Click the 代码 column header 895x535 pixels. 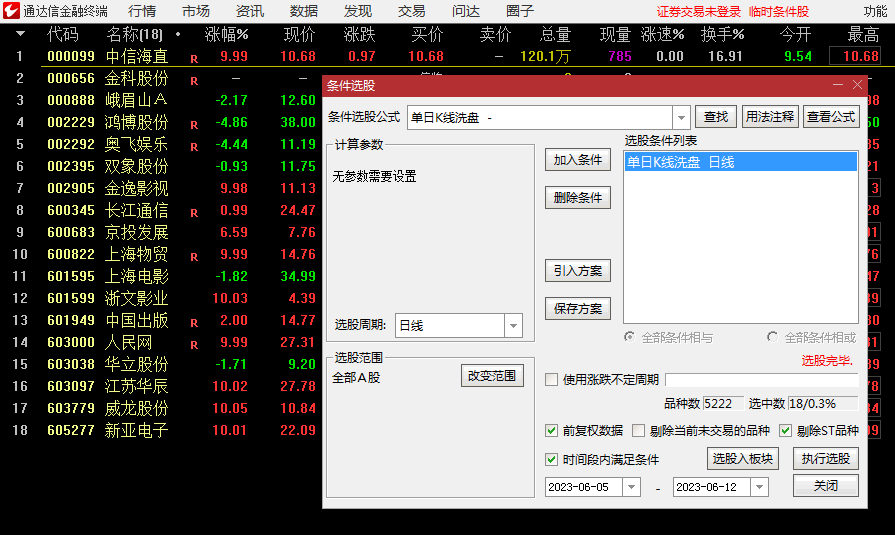(x=63, y=35)
